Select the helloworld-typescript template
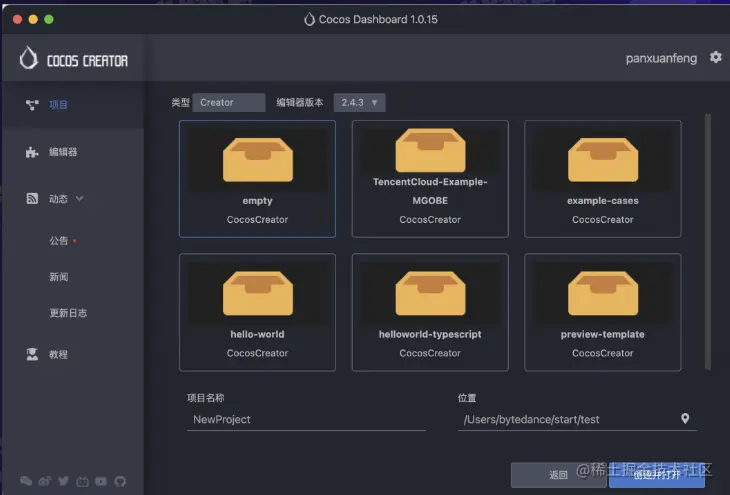The image size is (730, 495). tap(430, 312)
